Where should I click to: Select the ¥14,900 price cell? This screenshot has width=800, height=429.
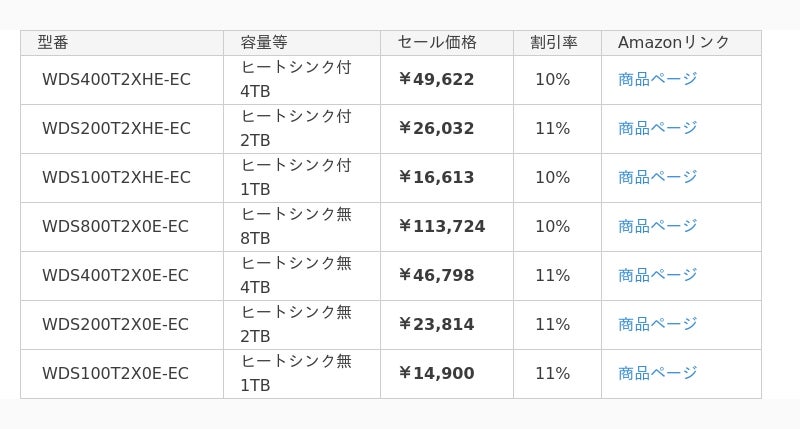447,374
